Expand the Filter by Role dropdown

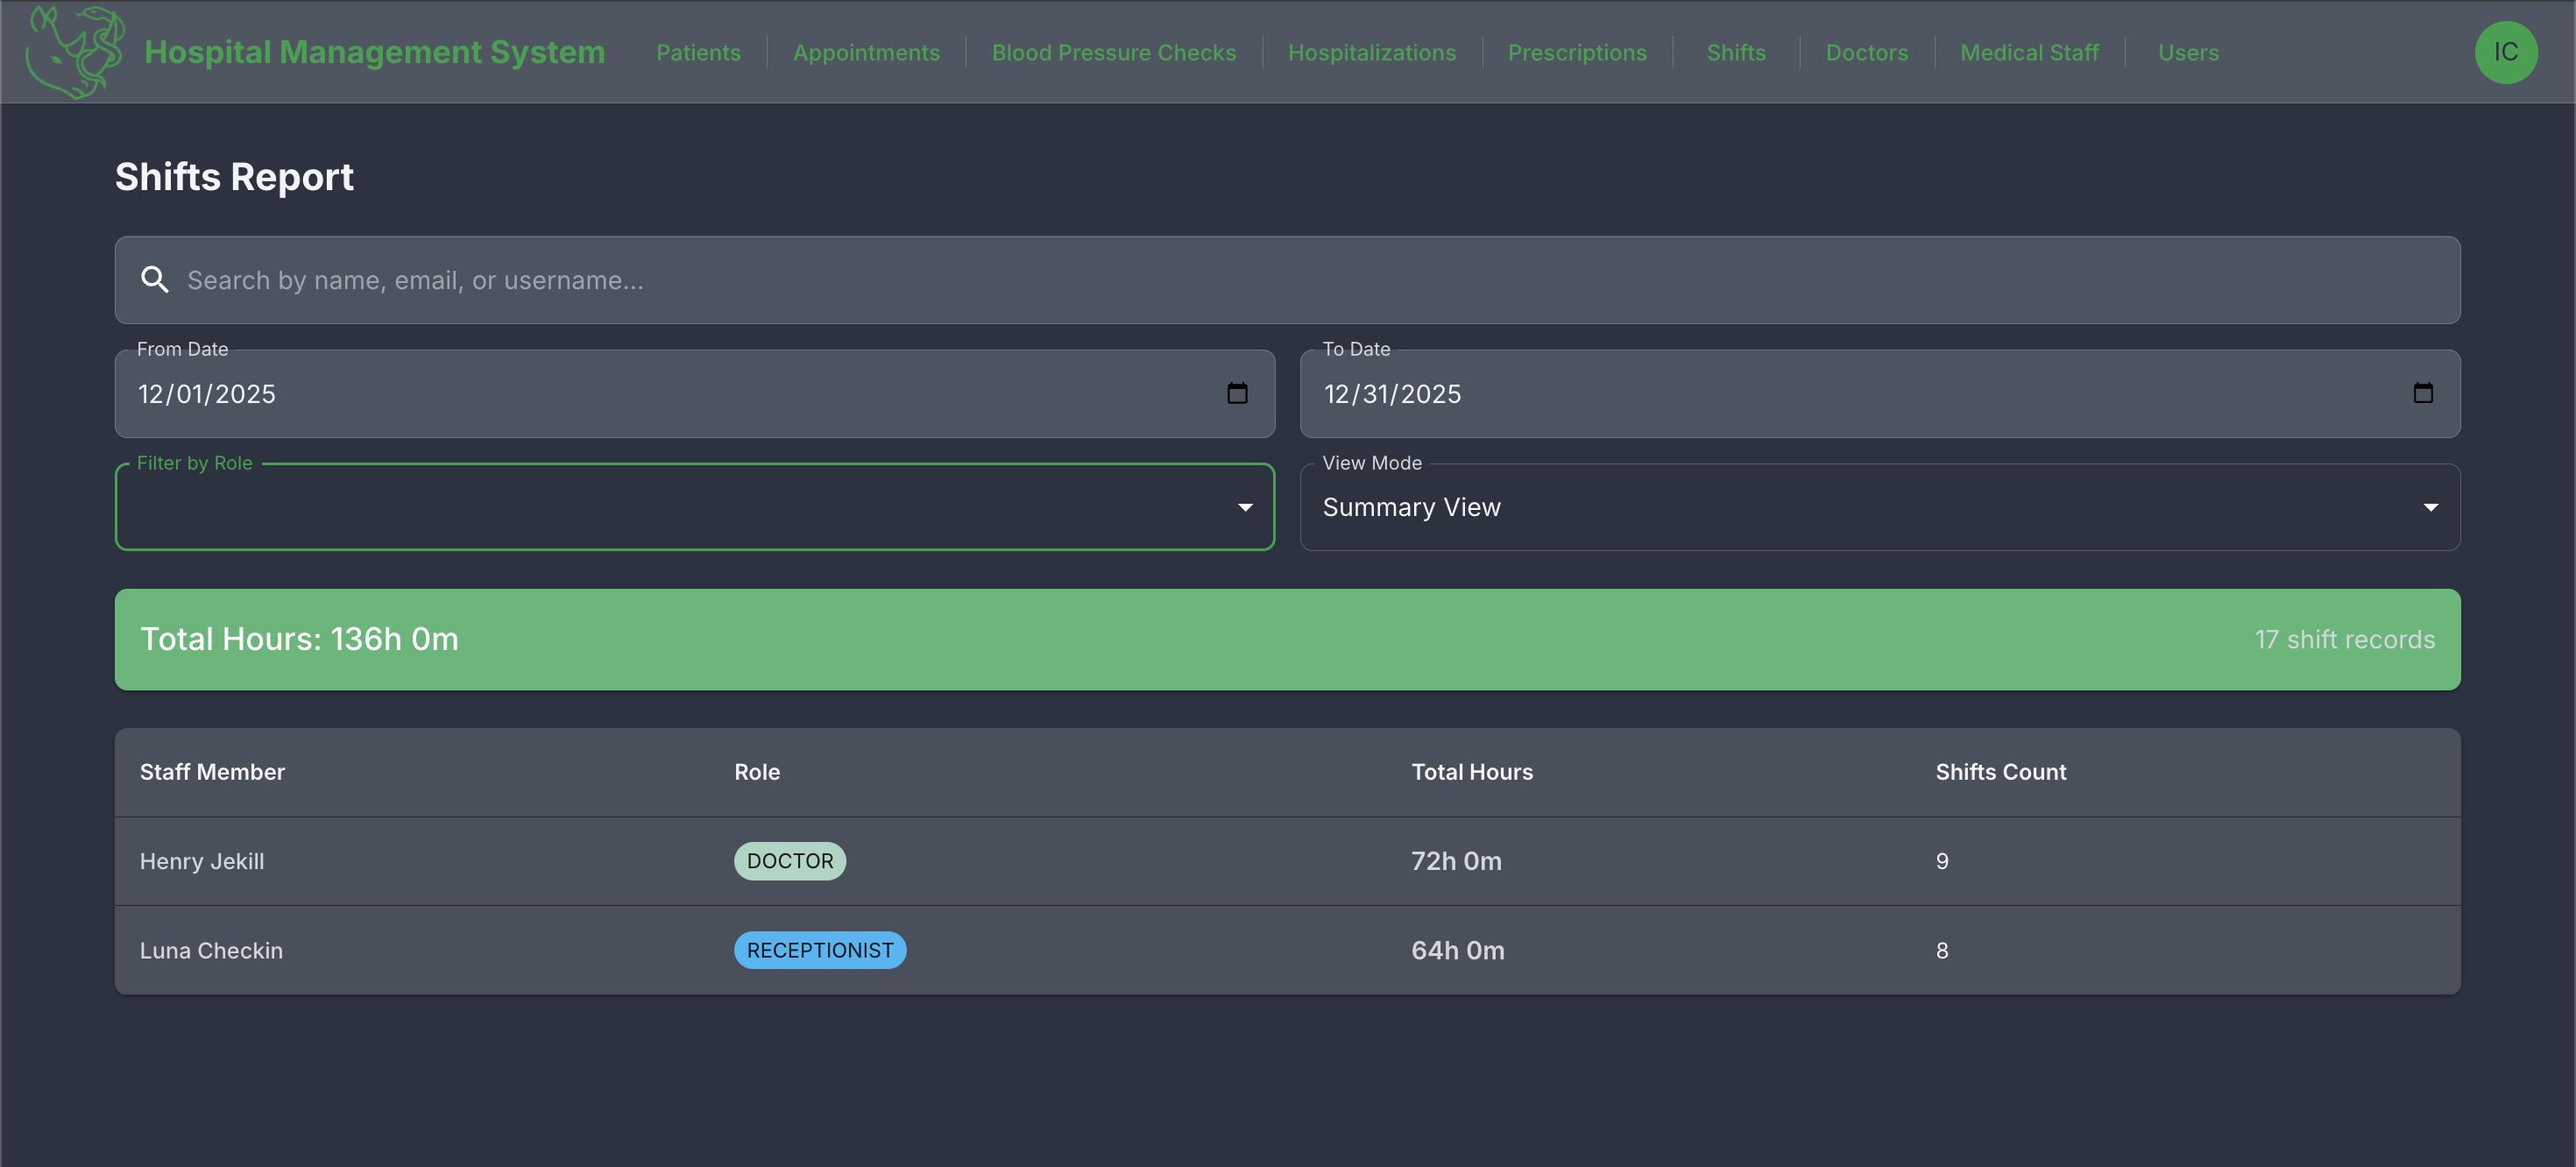click(694, 507)
